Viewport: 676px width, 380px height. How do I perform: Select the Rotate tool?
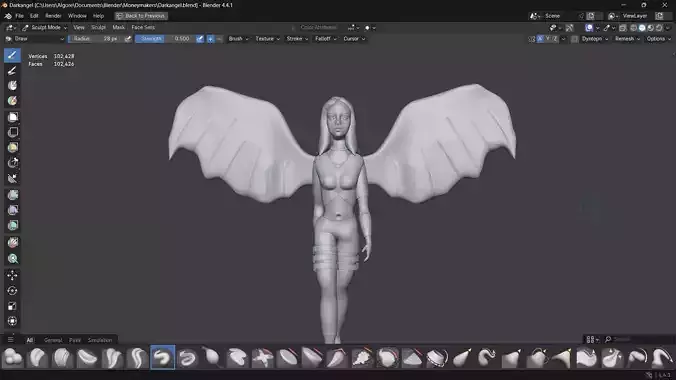coord(12,291)
